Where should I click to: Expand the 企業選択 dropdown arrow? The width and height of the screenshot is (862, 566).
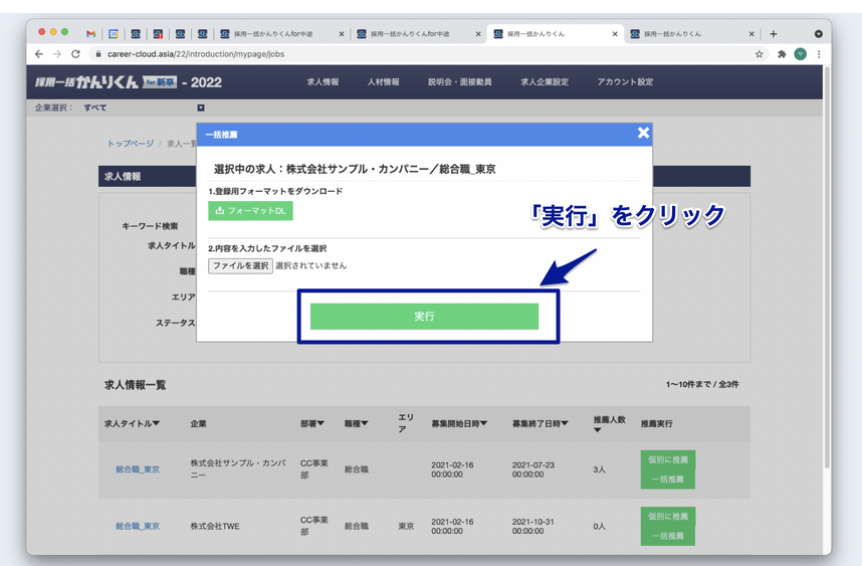[201, 108]
